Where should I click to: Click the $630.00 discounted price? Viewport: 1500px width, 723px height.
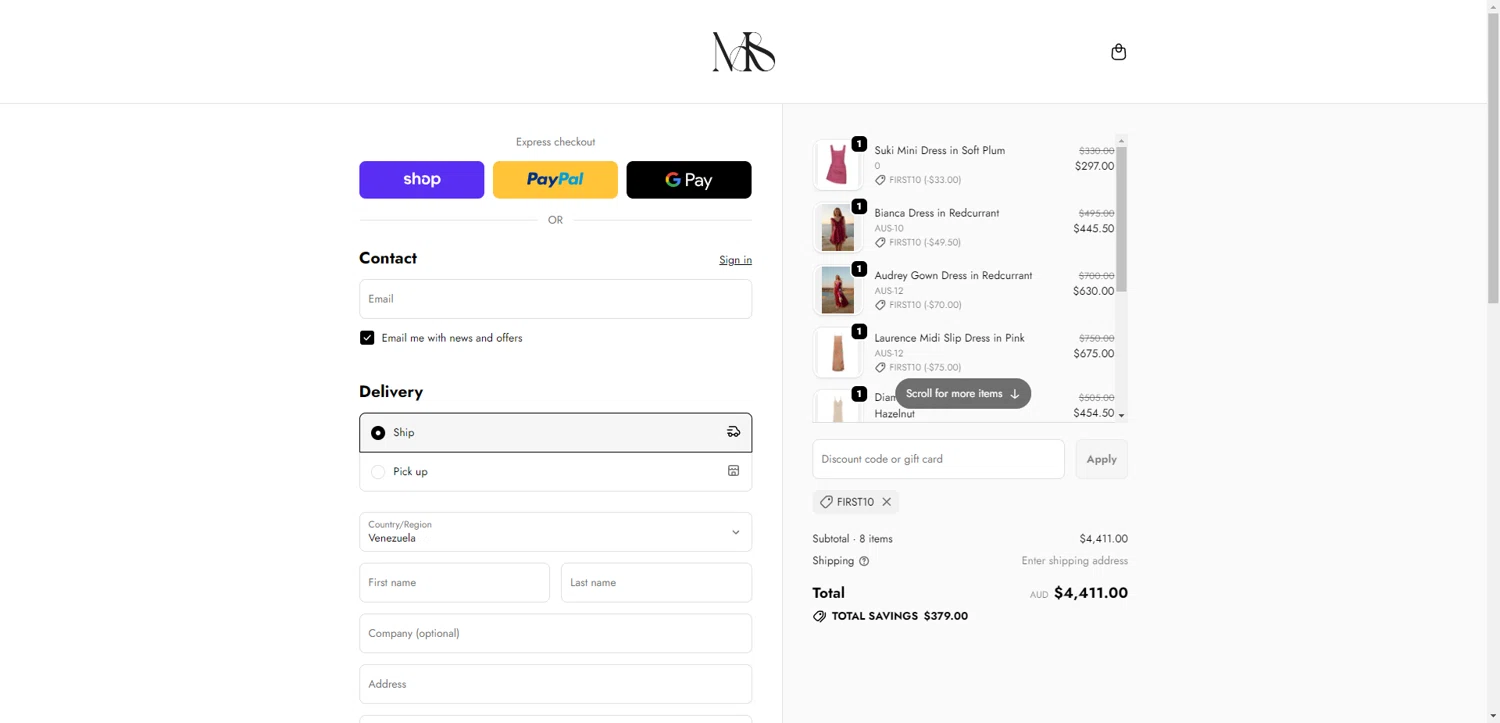1093,291
